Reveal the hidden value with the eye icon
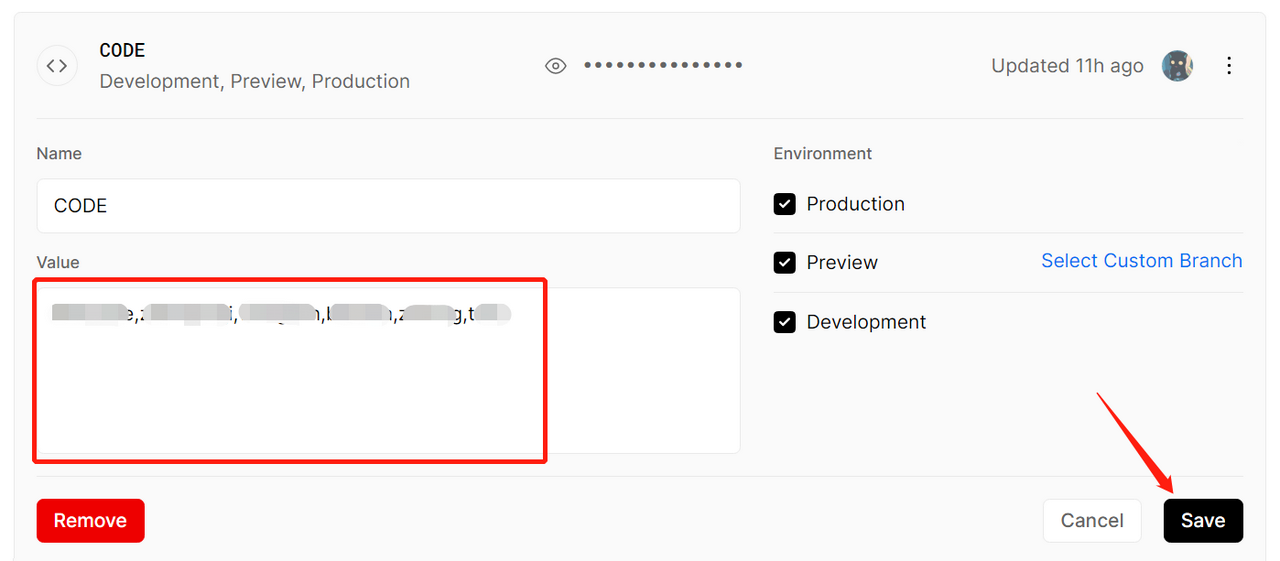This screenshot has height=561, width=1280. click(555, 66)
